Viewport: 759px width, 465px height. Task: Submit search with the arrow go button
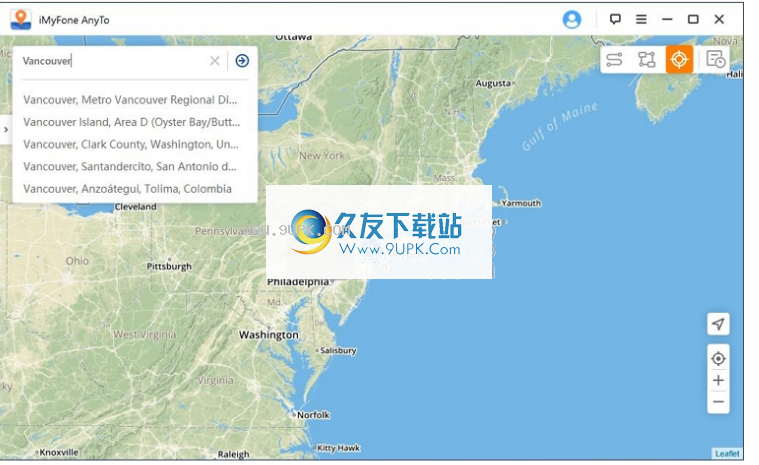click(242, 60)
